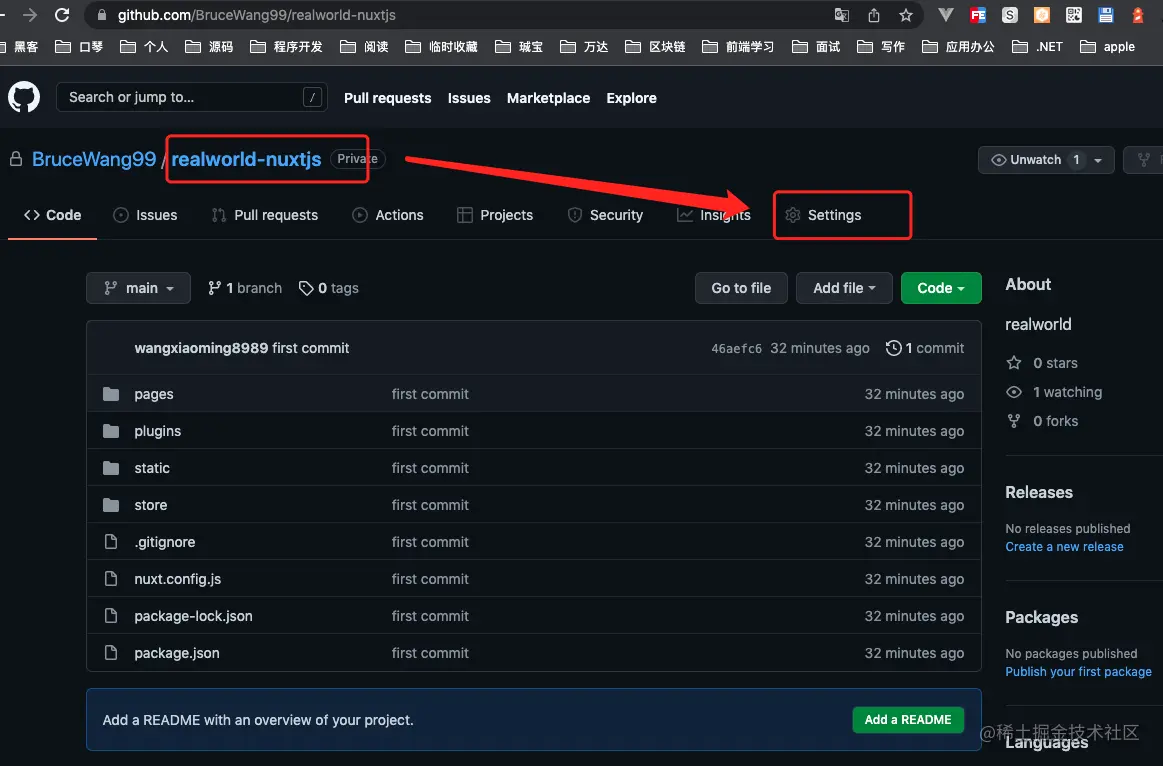1163x766 pixels.
Task: Open the translate page icon
Action: (x=841, y=15)
